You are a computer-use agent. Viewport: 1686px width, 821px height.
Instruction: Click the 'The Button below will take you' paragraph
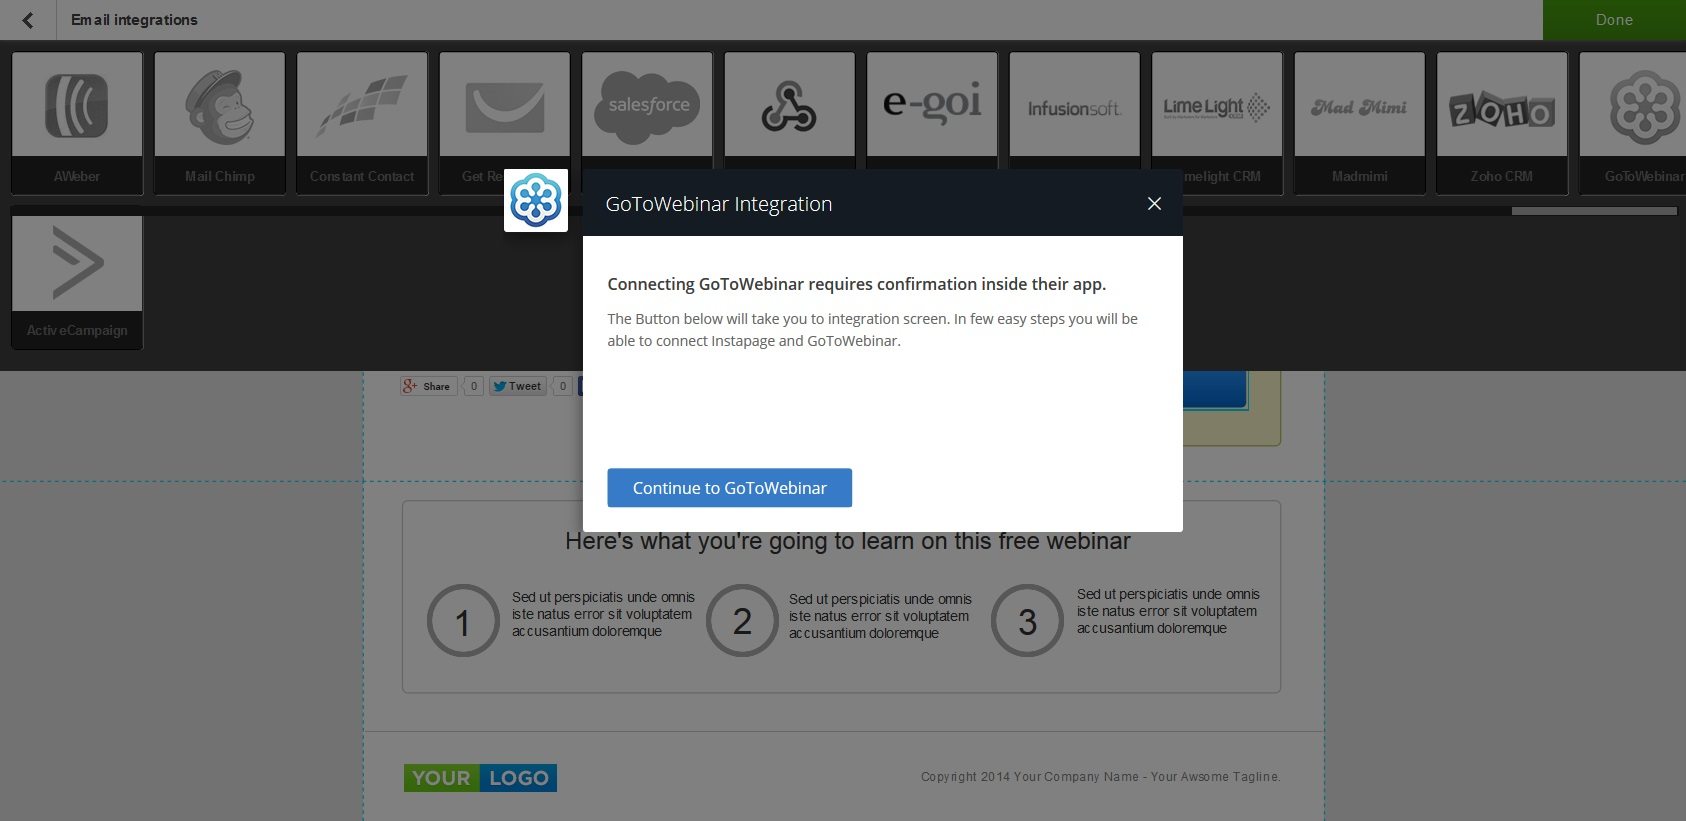(872, 330)
